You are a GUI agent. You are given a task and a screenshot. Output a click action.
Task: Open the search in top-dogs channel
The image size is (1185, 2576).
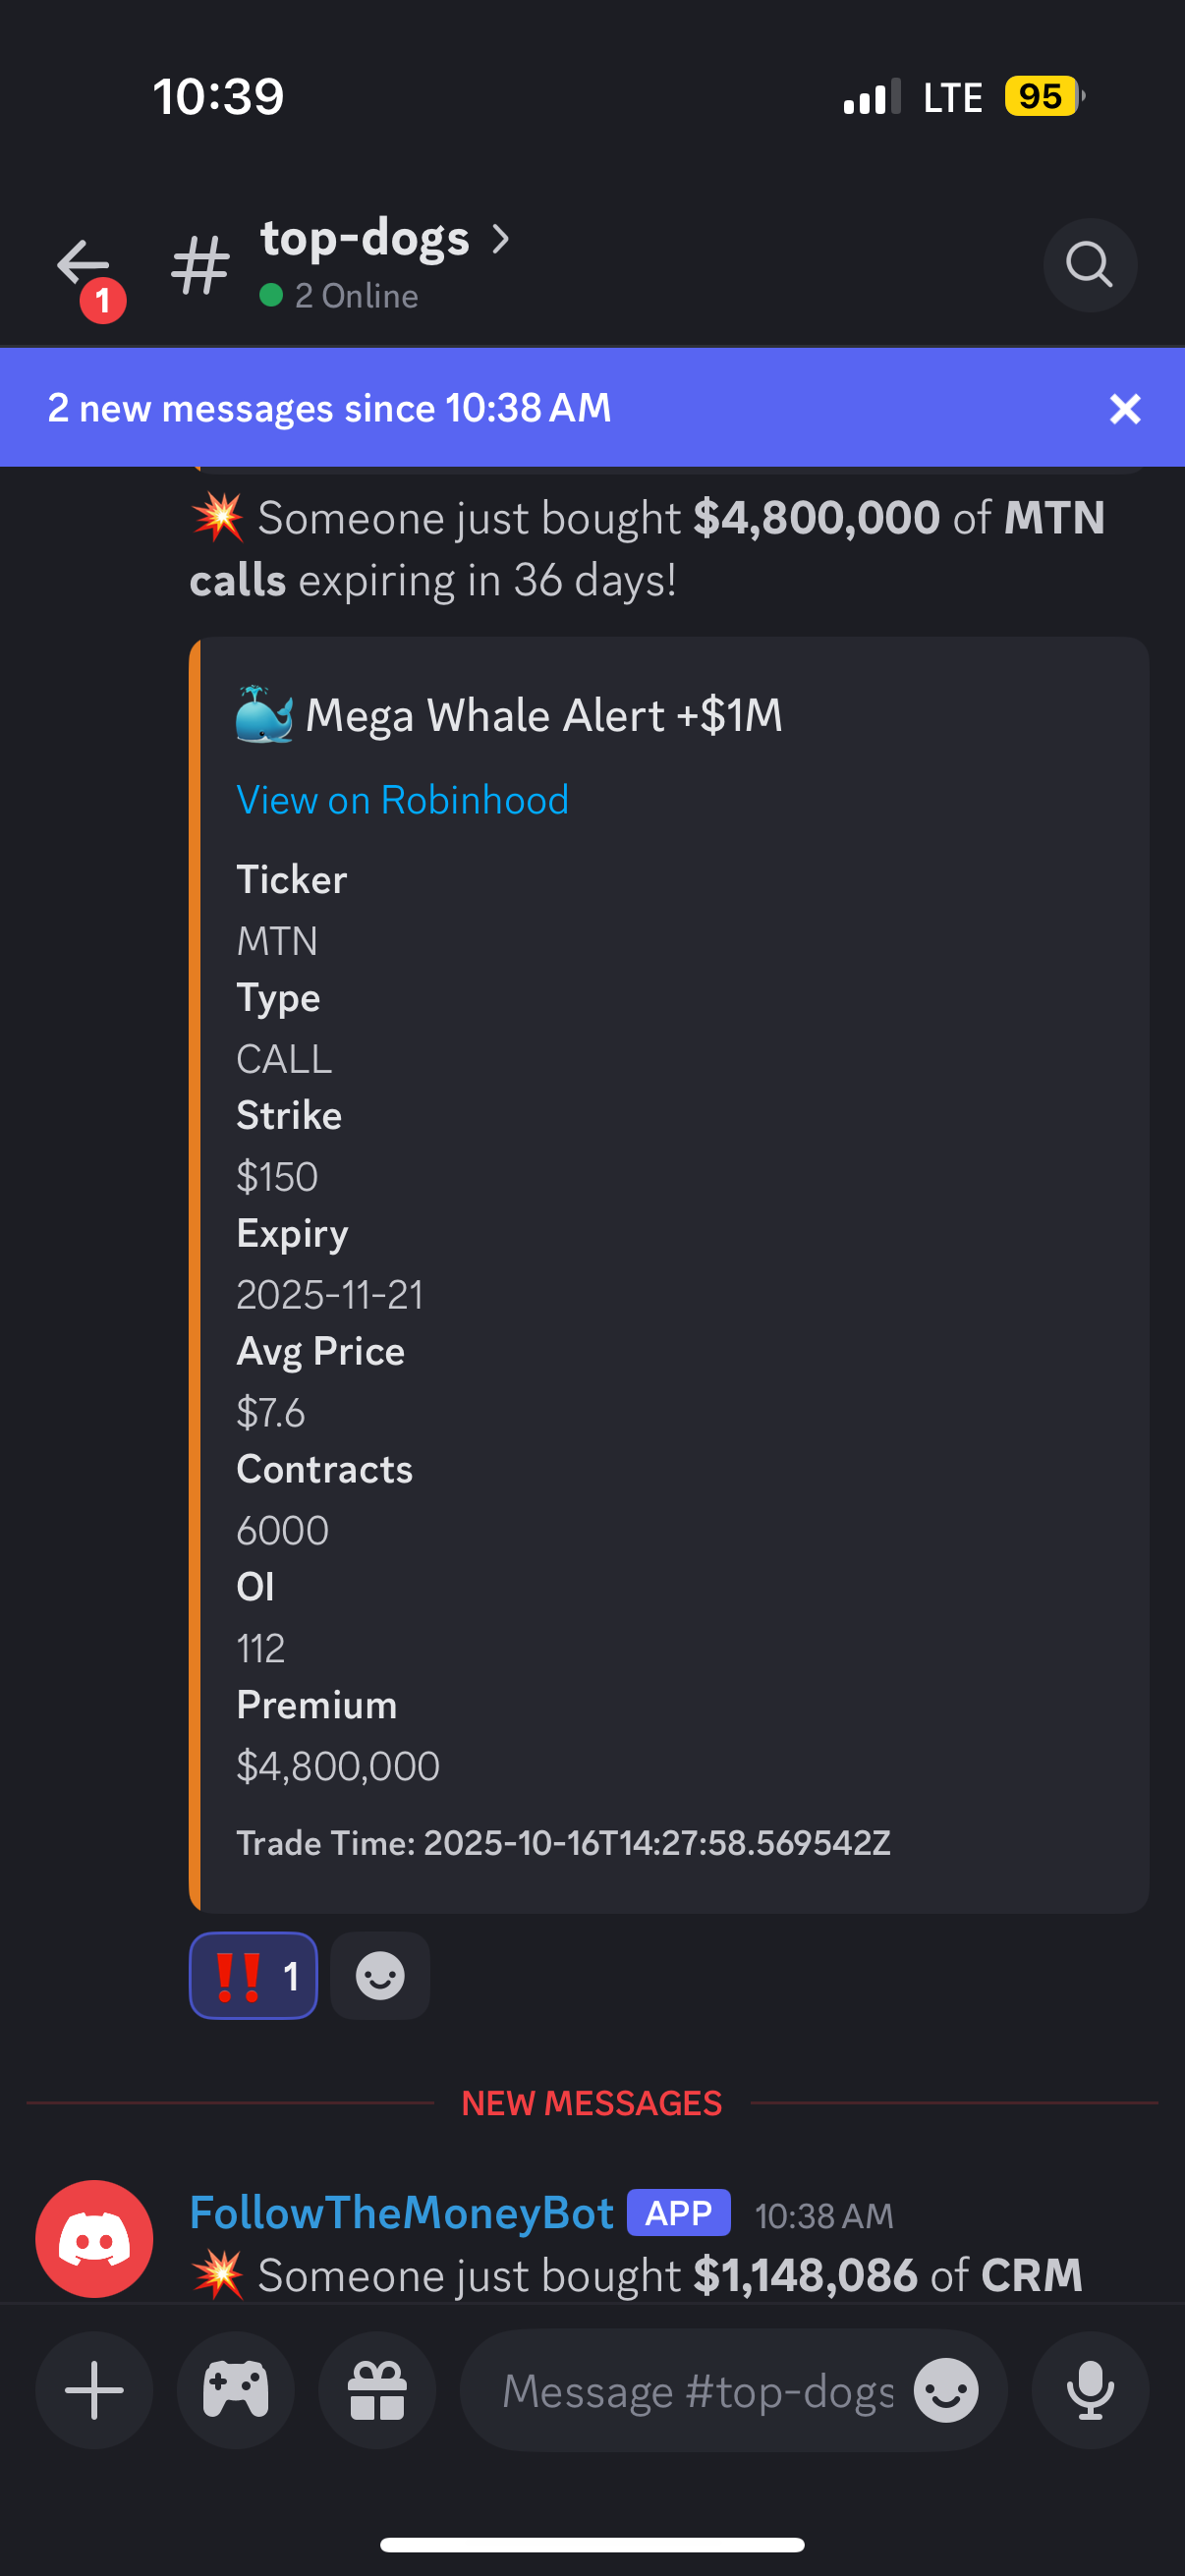pyautogui.click(x=1089, y=265)
